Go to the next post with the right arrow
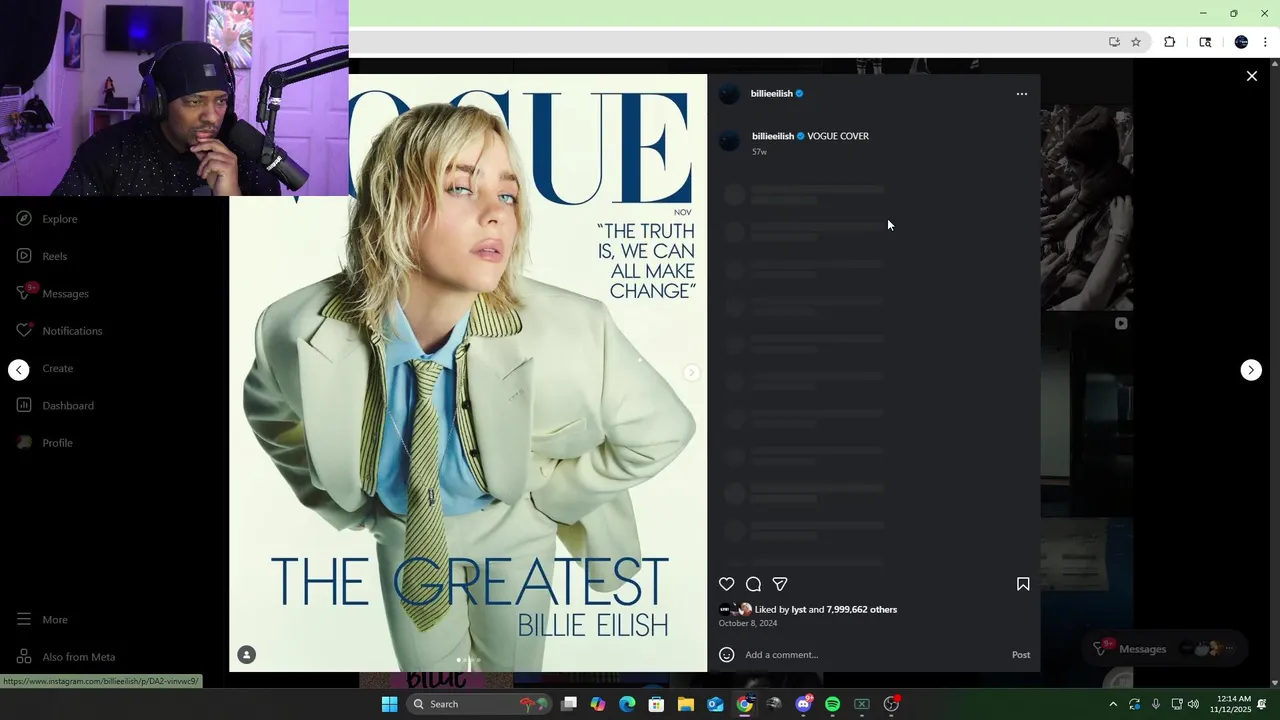 point(1251,370)
